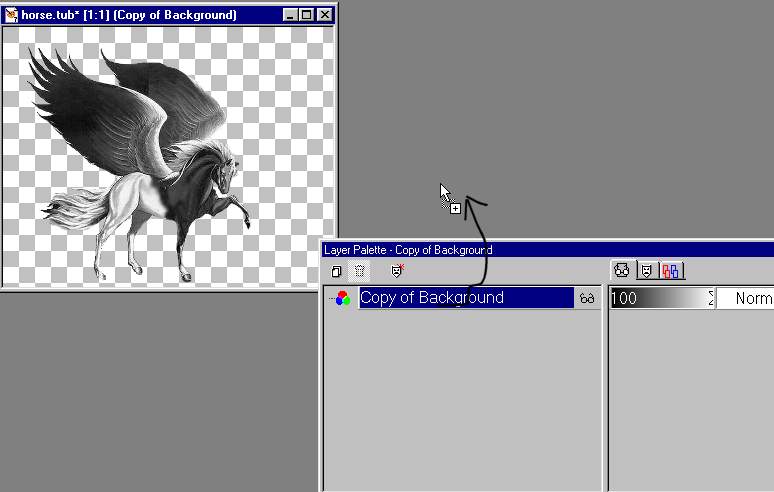Click the Layer Palette title bar

547,250
